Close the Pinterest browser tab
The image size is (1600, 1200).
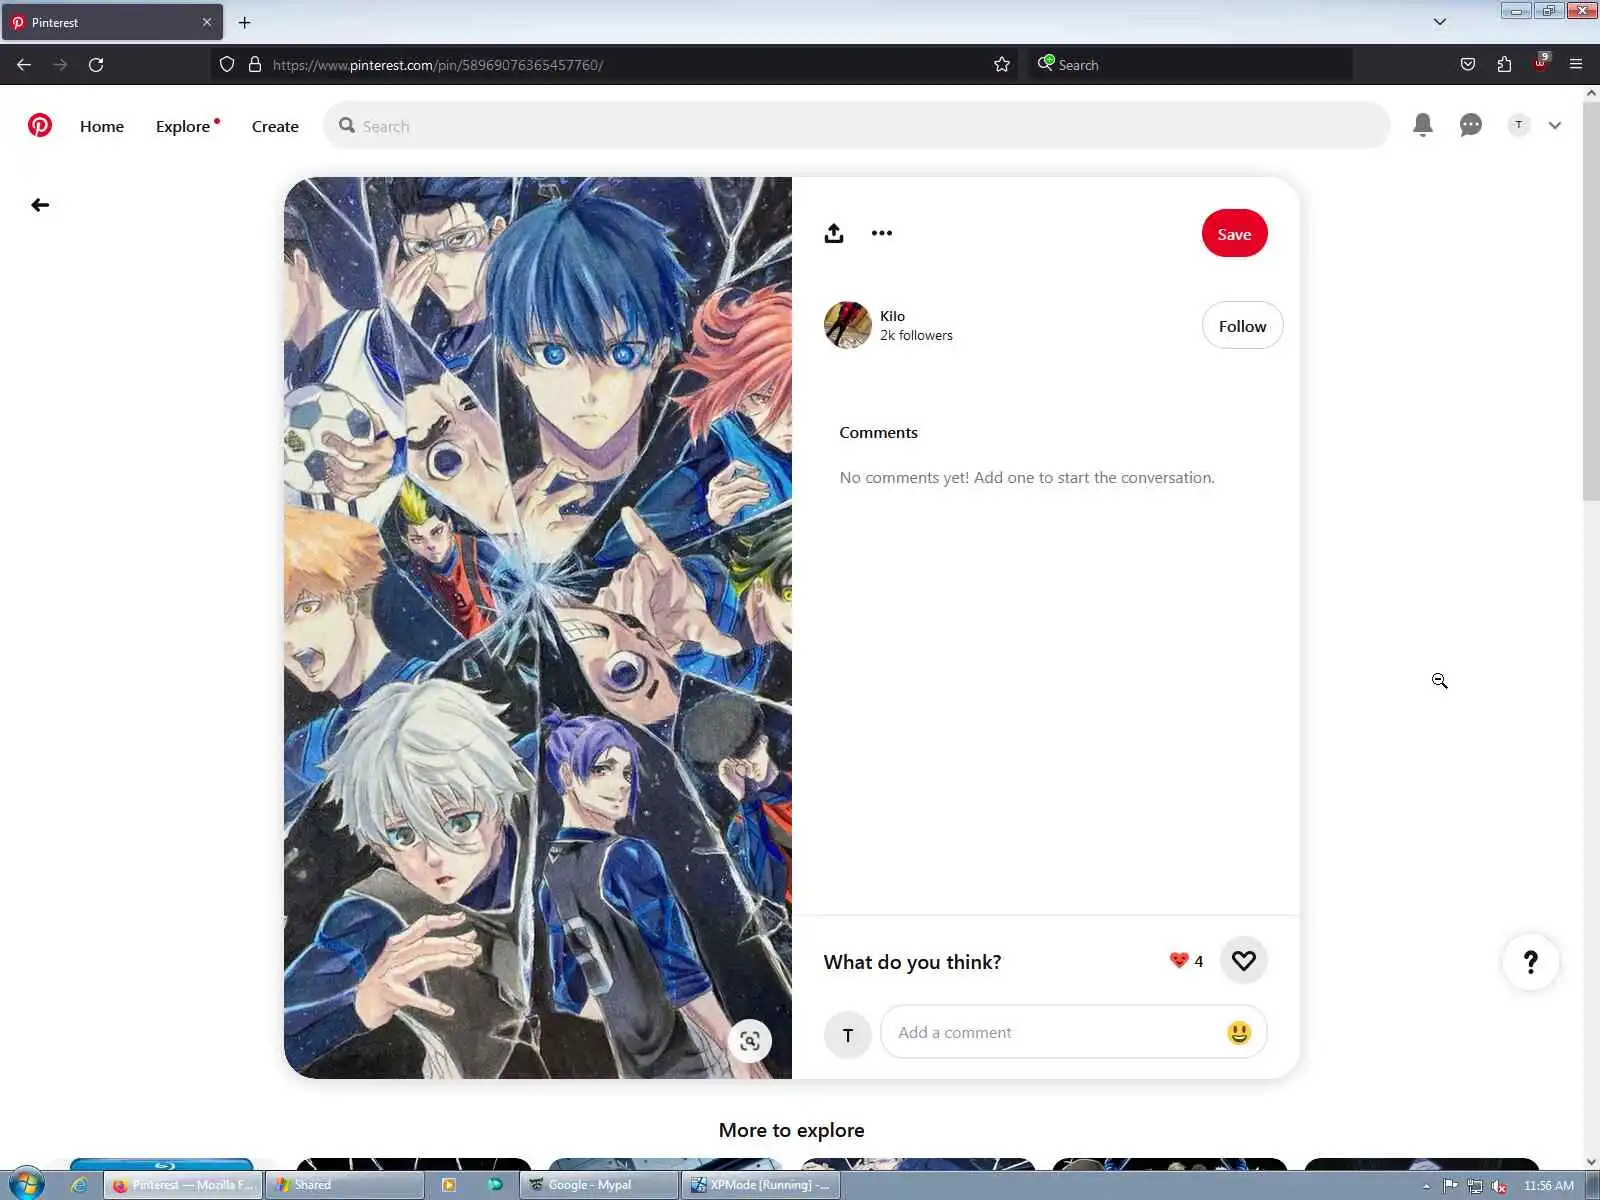207,22
